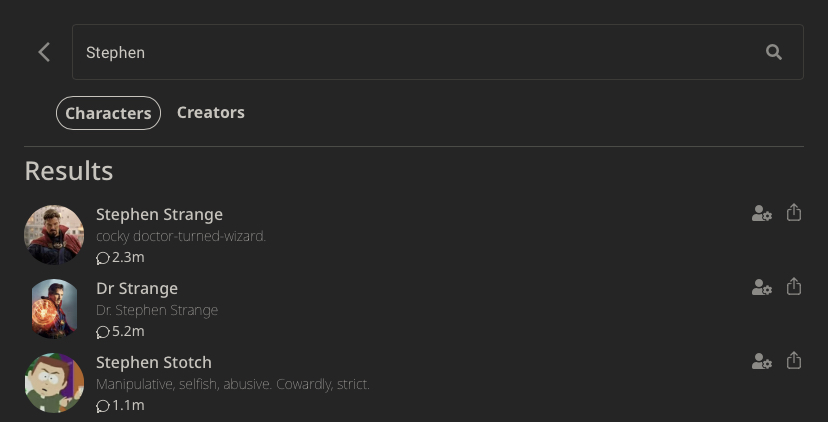The width and height of the screenshot is (828, 422).
Task: Open character settings icon for Stephen Stotch
Action: click(761, 361)
